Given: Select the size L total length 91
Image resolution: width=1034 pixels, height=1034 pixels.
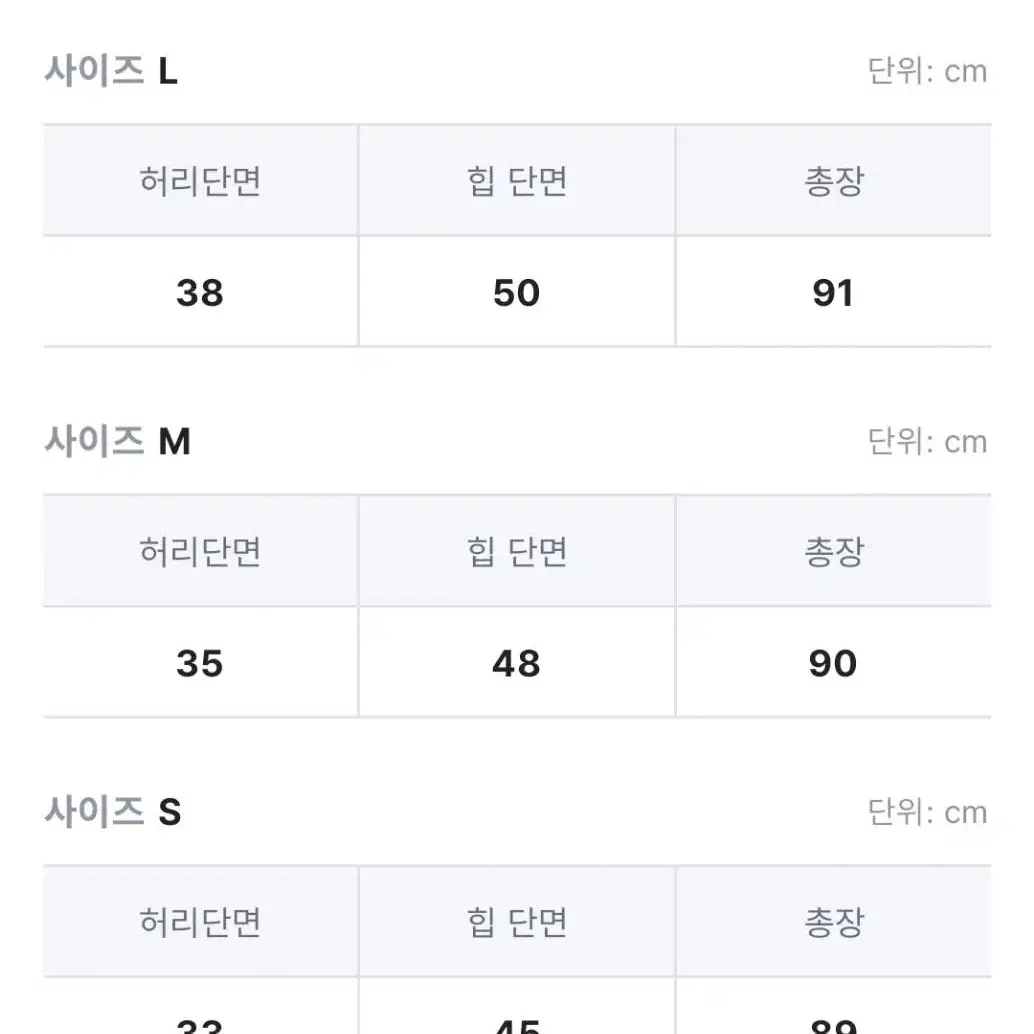Looking at the screenshot, I should click(x=833, y=293).
